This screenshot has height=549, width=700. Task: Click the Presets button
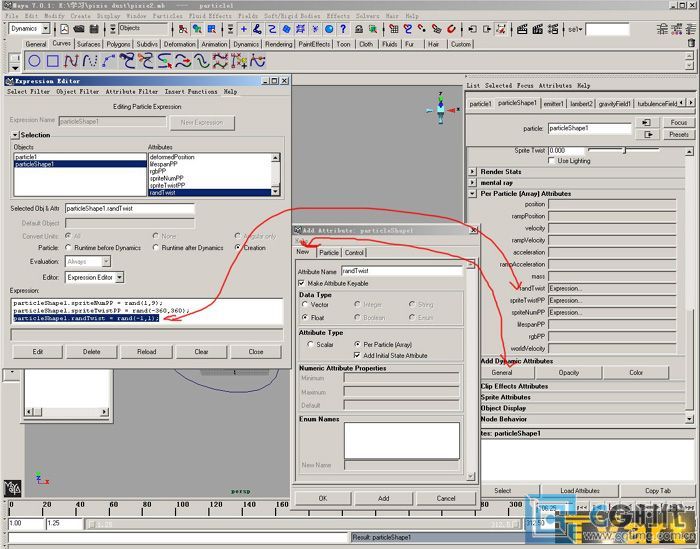click(679, 134)
